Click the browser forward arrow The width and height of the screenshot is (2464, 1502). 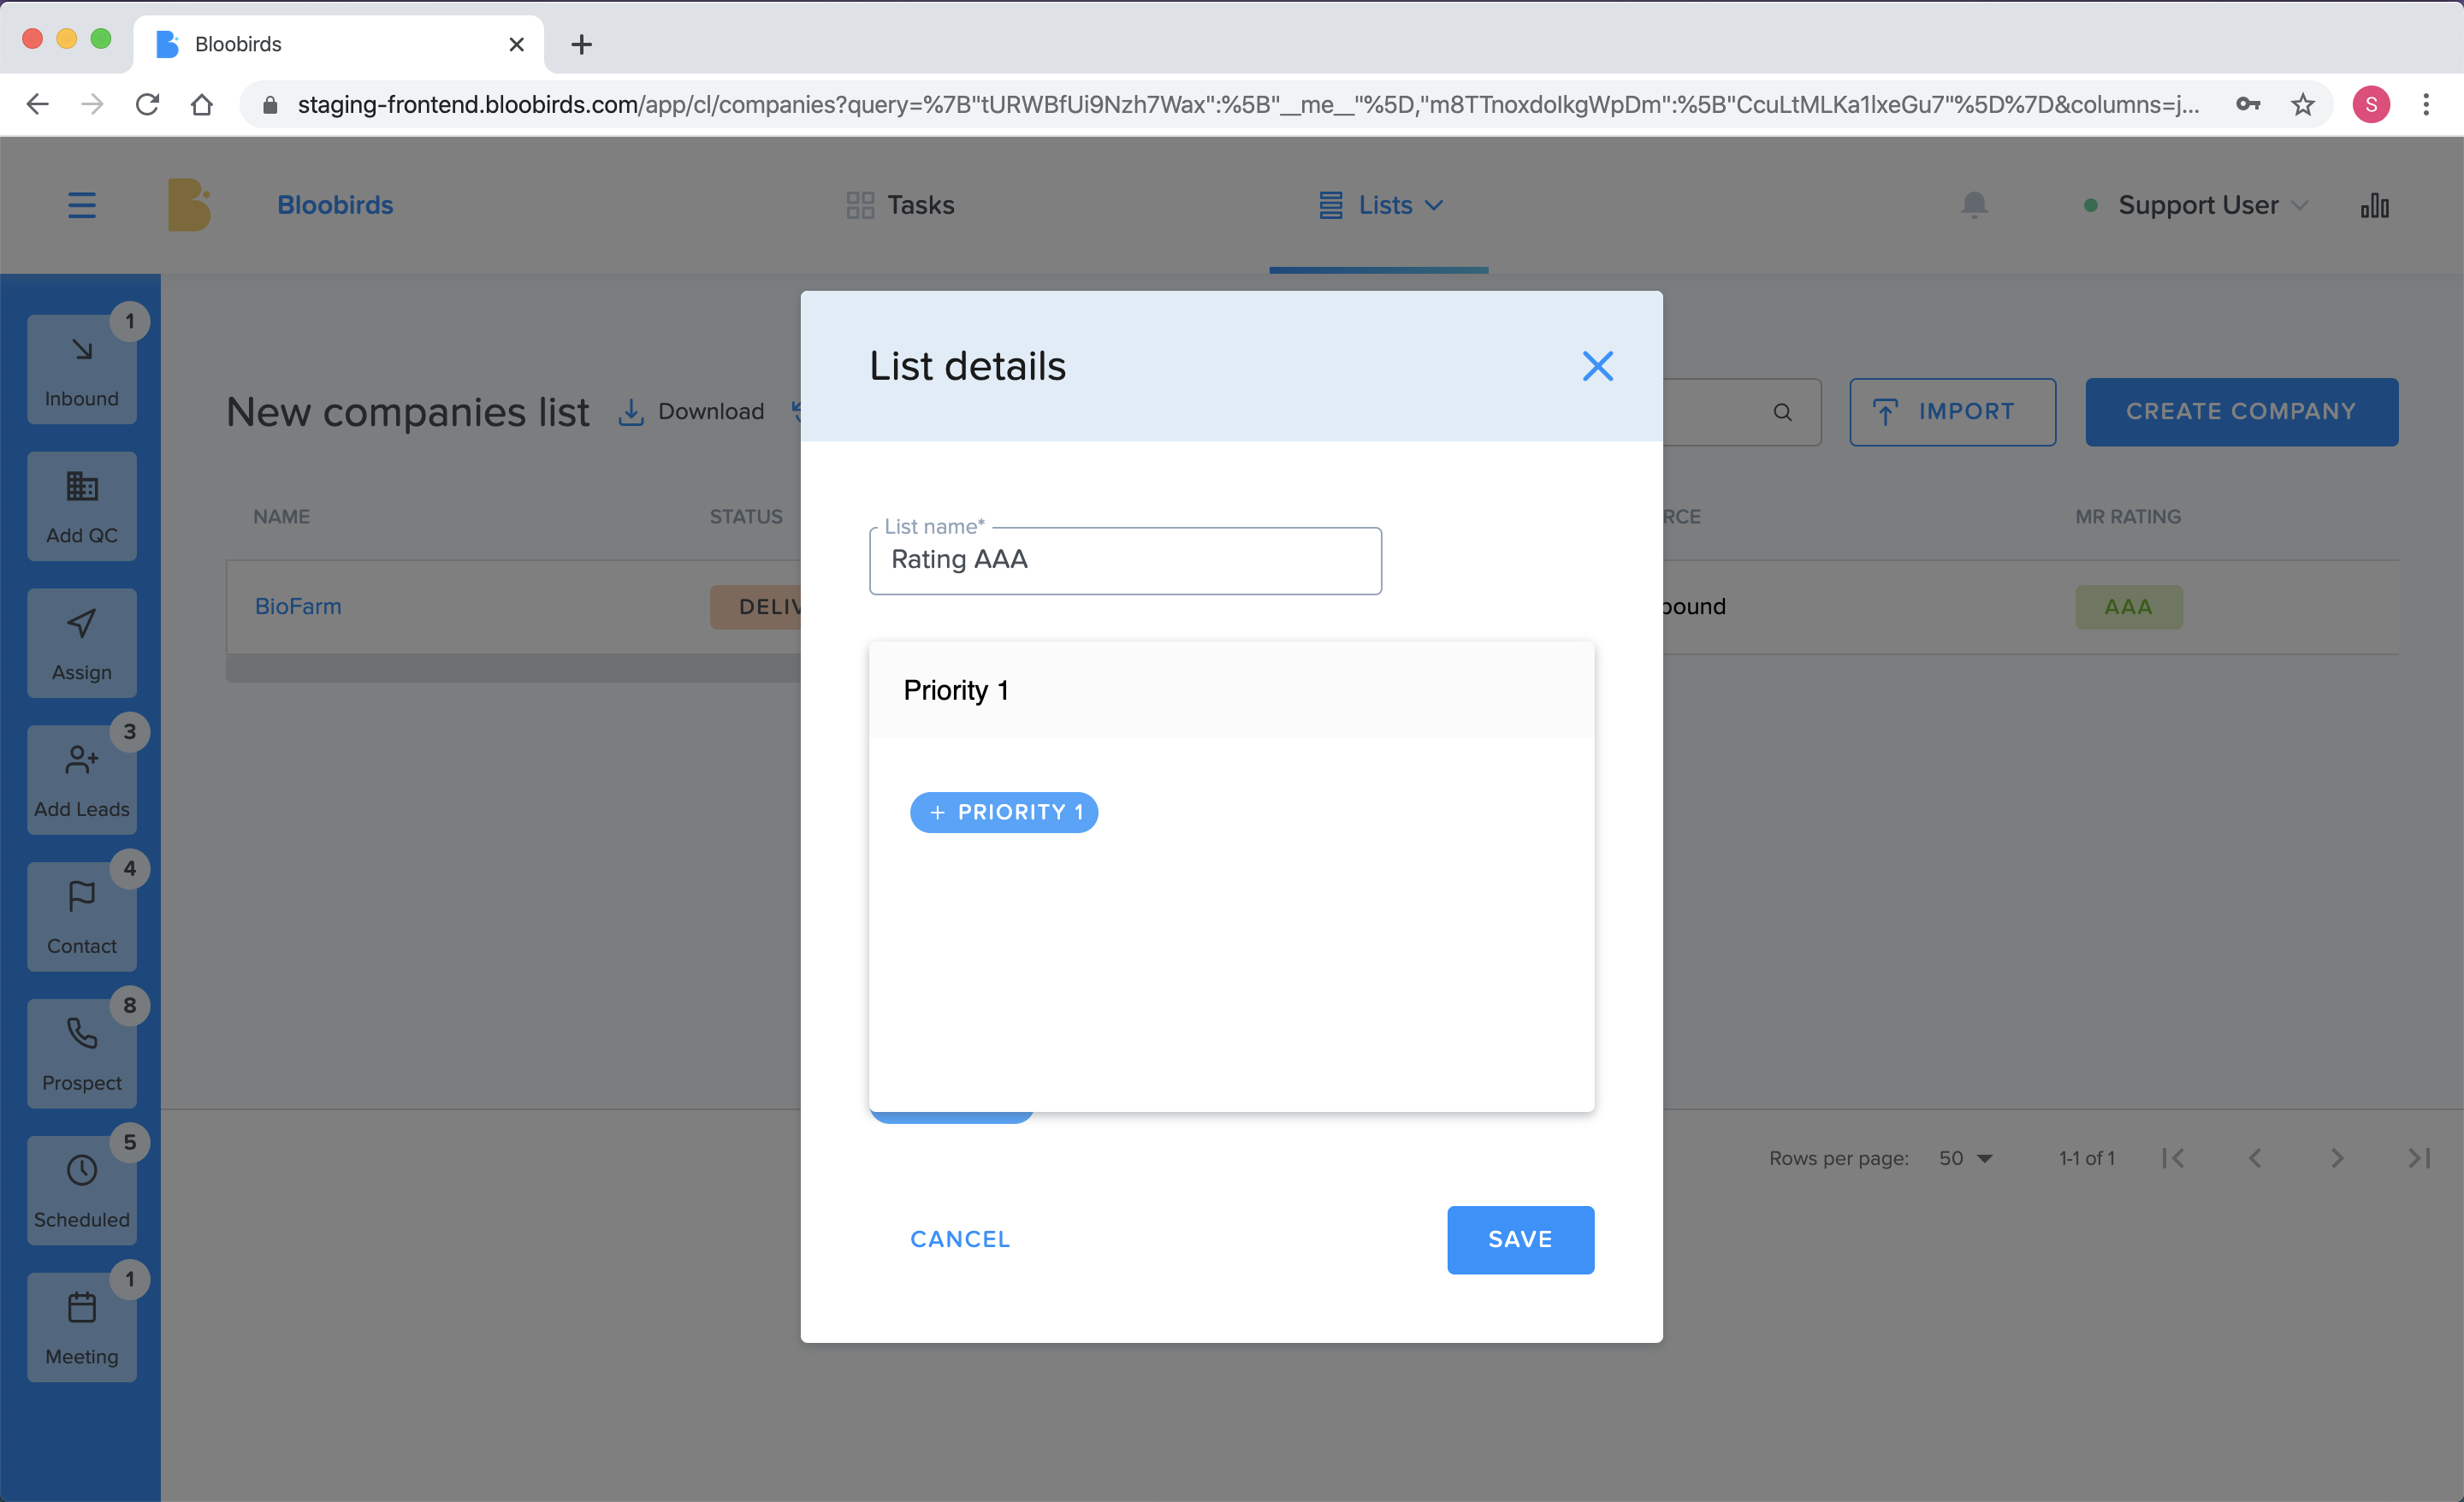tap(92, 104)
